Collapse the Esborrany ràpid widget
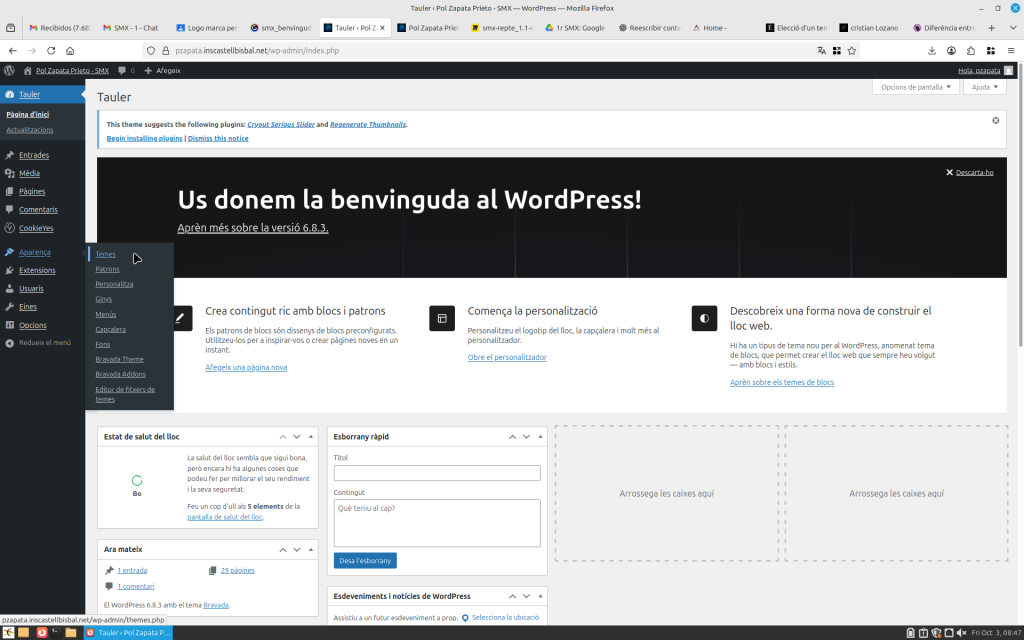 point(539,437)
